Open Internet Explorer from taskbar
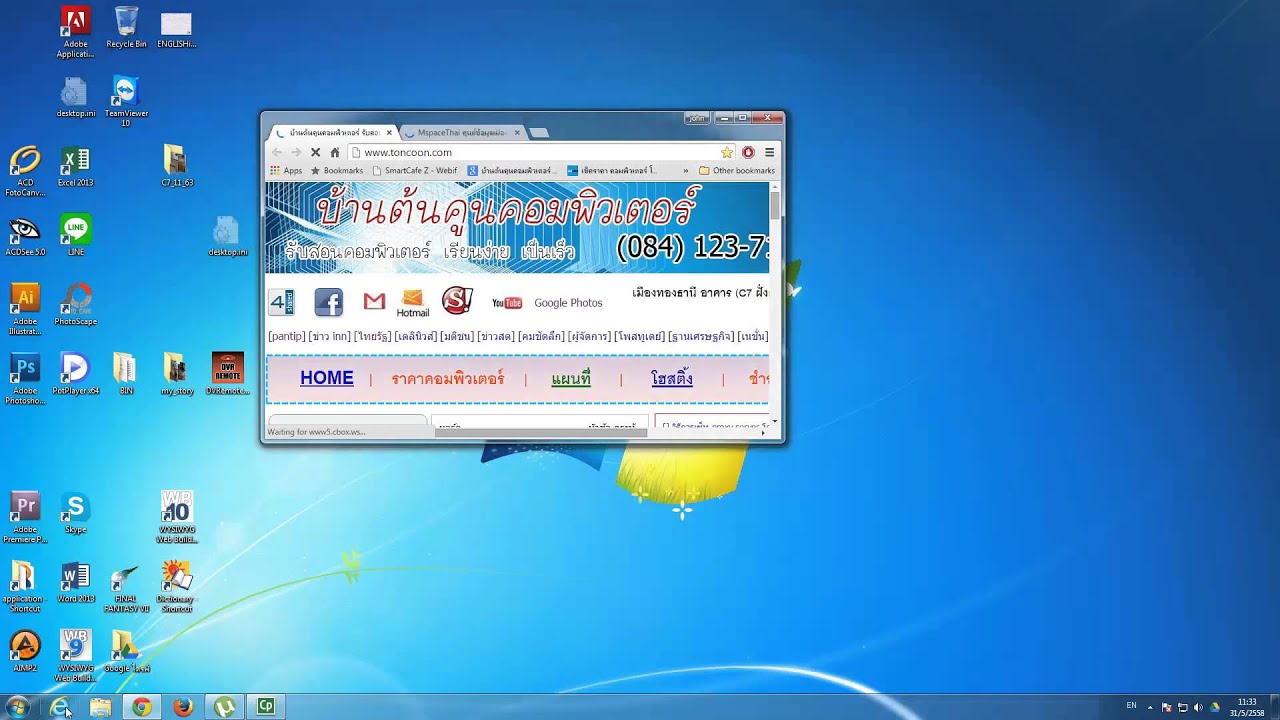Image resolution: width=1280 pixels, height=720 pixels. pyautogui.click(x=60, y=707)
